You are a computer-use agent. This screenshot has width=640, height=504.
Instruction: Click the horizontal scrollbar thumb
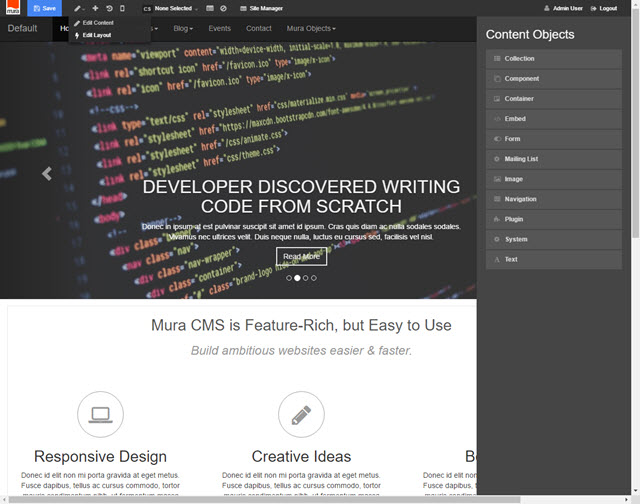pos(264,500)
